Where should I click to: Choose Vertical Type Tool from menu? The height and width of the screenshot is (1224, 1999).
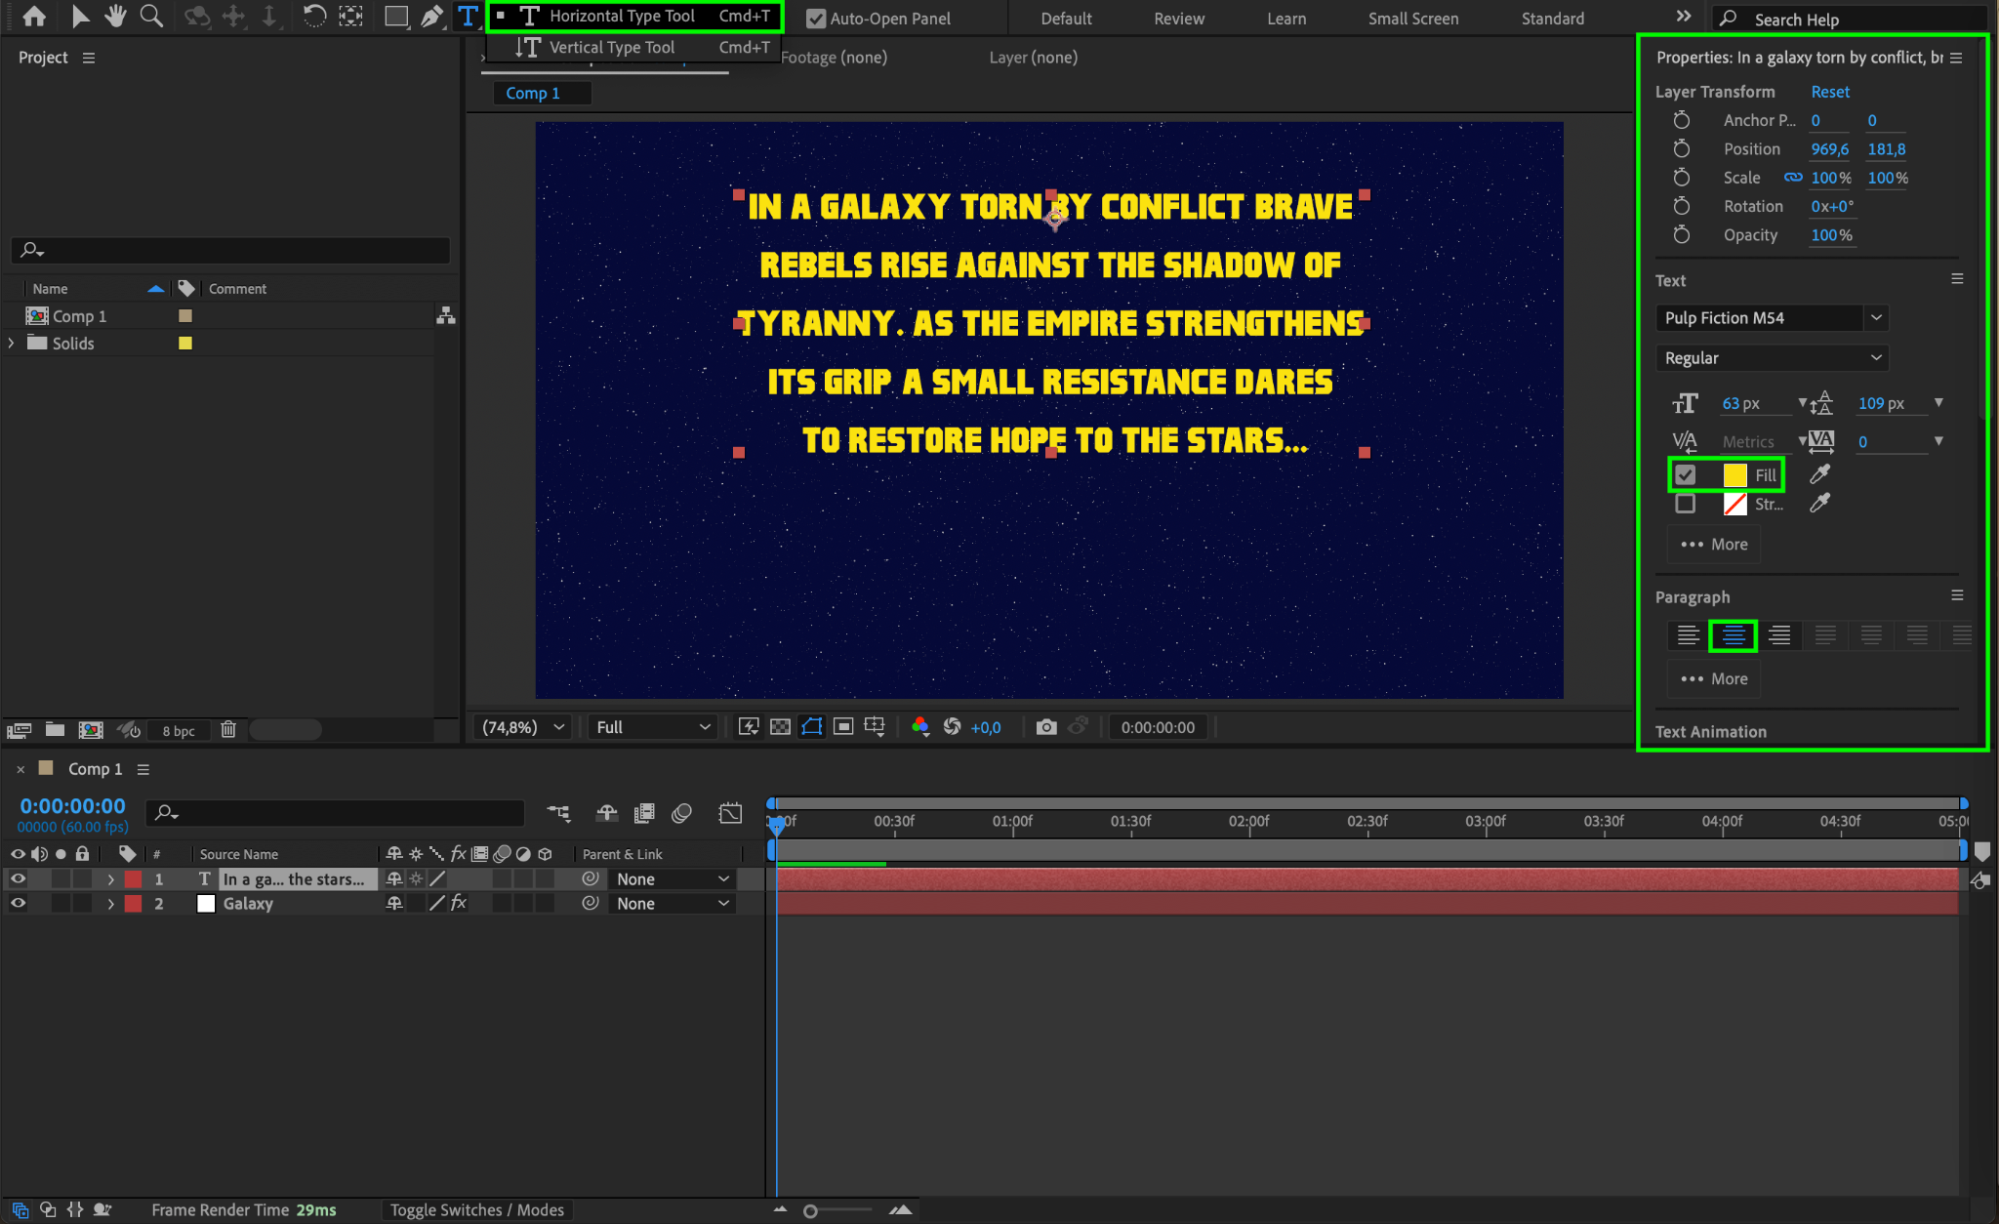[611, 47]
